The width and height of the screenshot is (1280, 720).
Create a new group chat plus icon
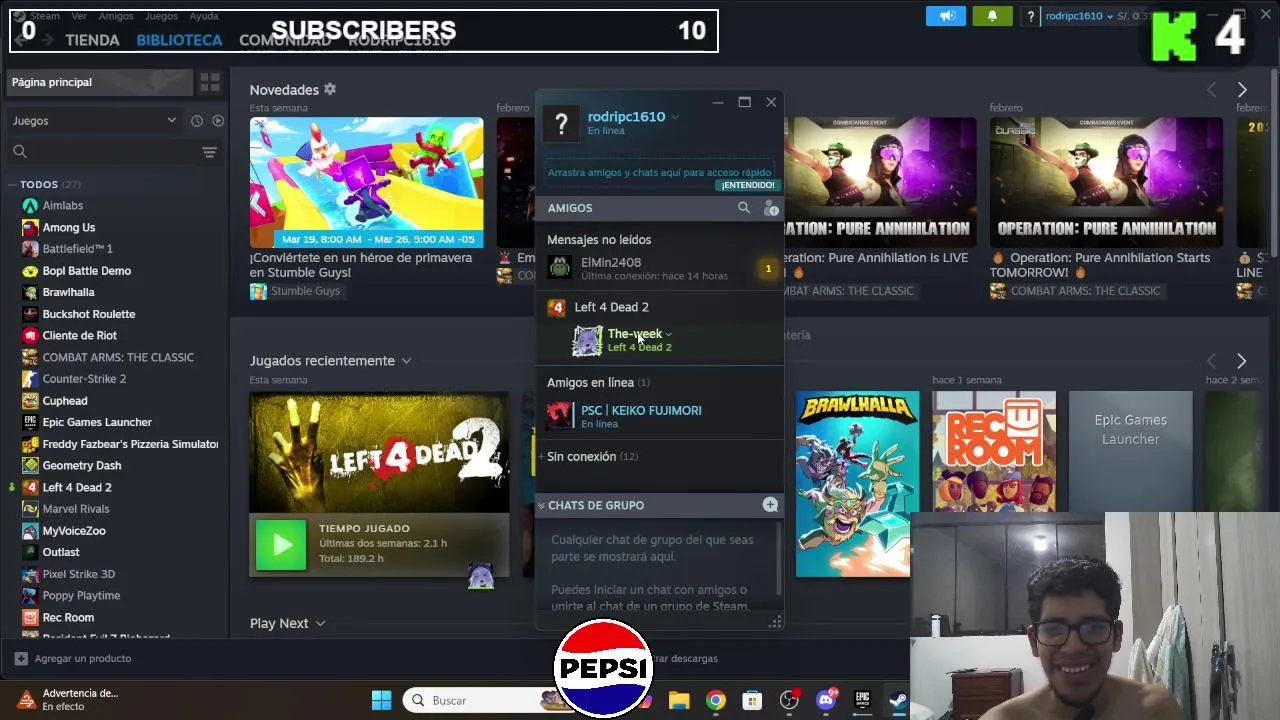[770, 505]
